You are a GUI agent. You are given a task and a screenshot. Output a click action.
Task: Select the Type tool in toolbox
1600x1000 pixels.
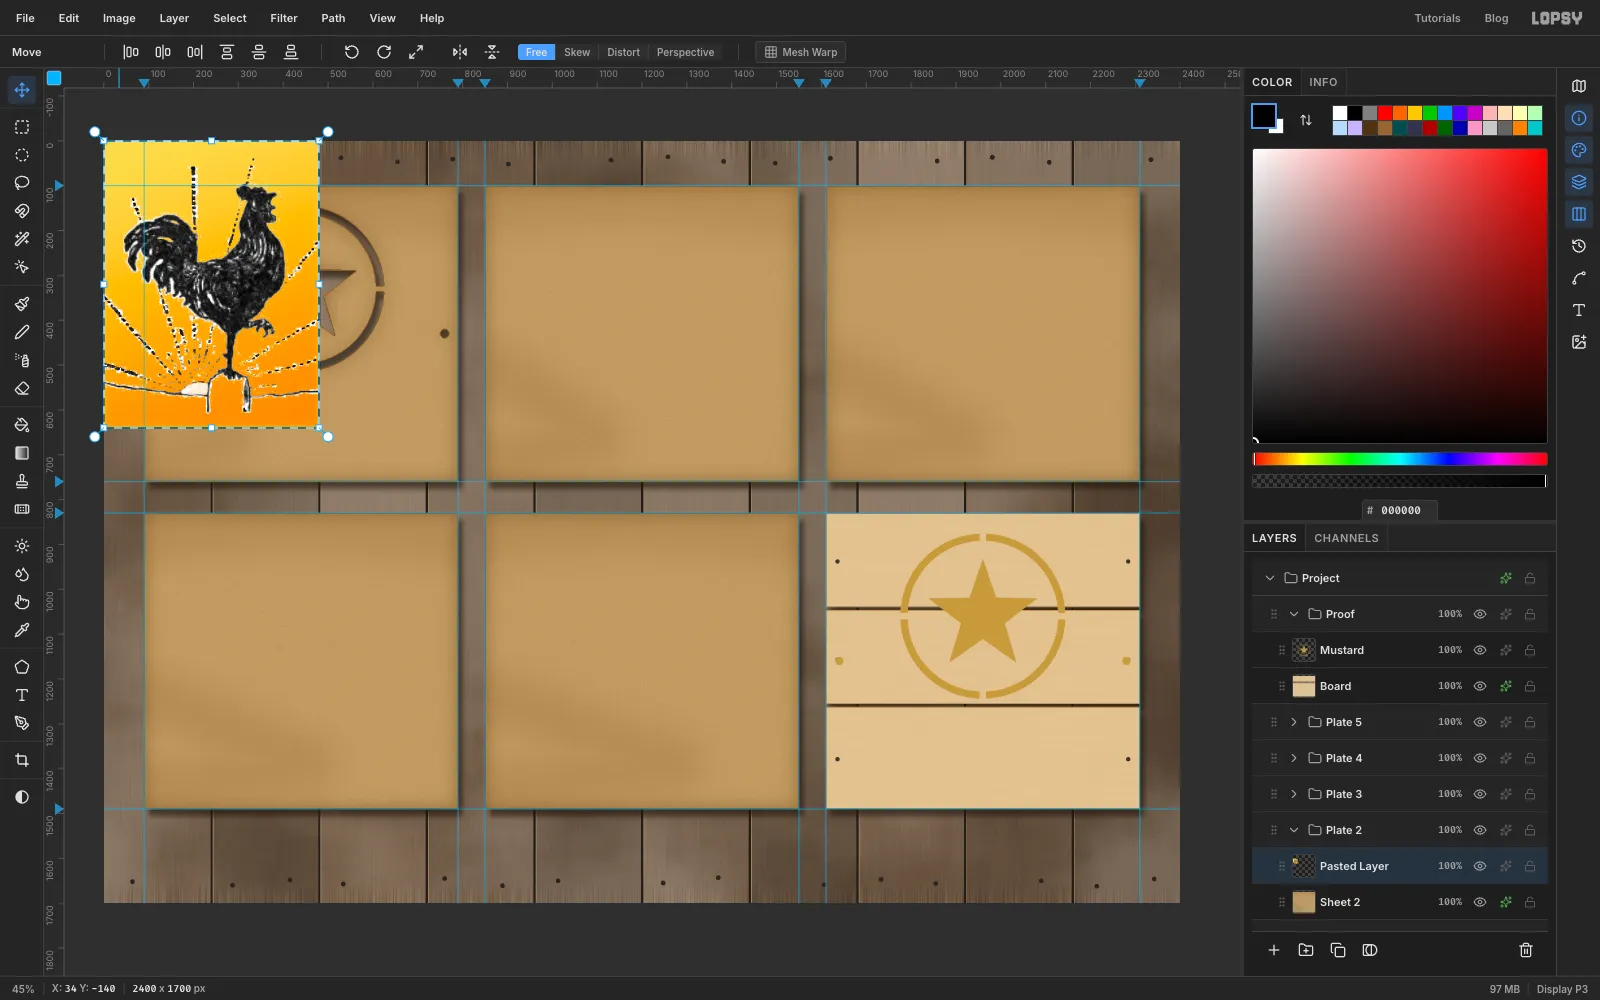coord(22,695)
